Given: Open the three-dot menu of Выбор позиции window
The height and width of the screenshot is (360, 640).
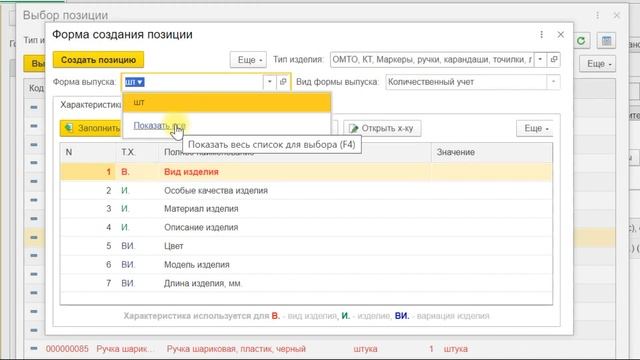Looking at the screenshot, I should pyautogui.click(x=598, y=16).
